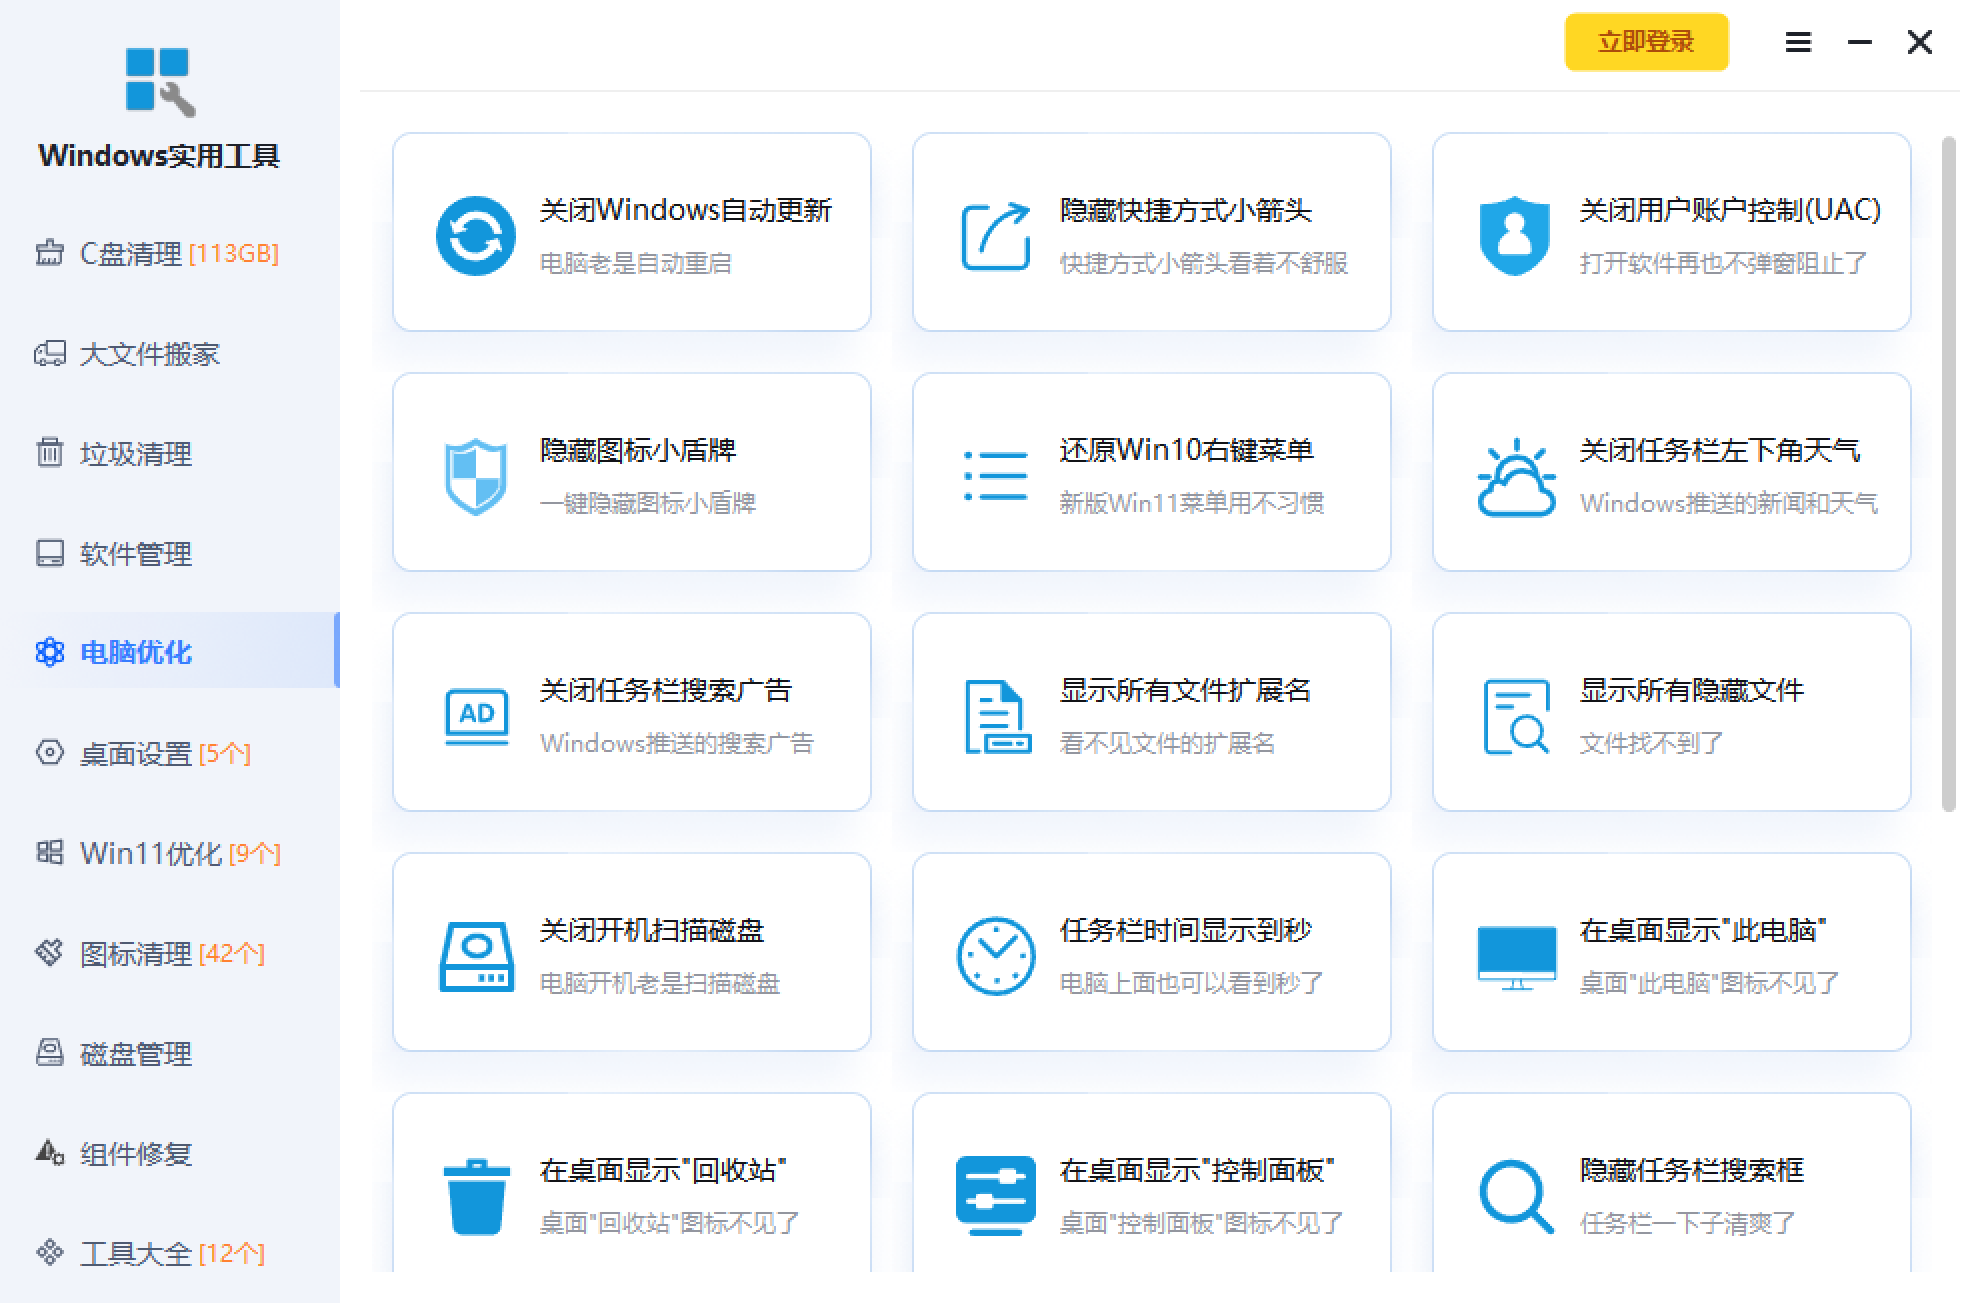The width and height of the screenshot is (1963, 1303).
Task: Click the shortcut arrow hide icon
Action: coord(995,236)
